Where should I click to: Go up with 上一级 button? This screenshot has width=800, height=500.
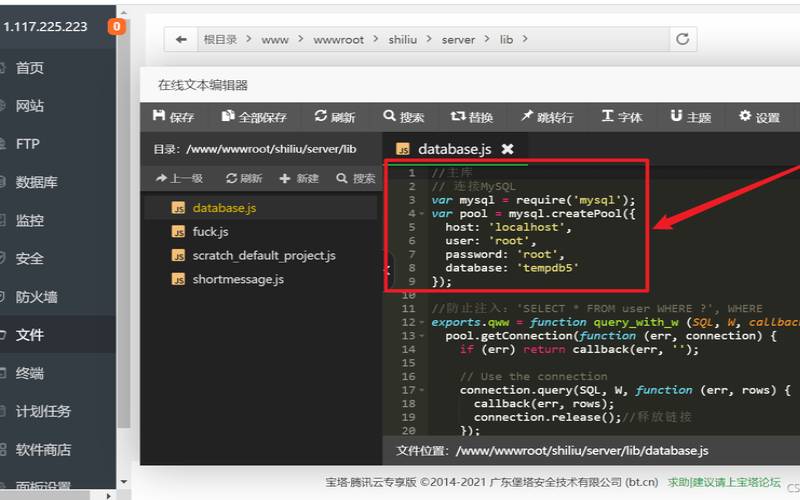(179, 178)
